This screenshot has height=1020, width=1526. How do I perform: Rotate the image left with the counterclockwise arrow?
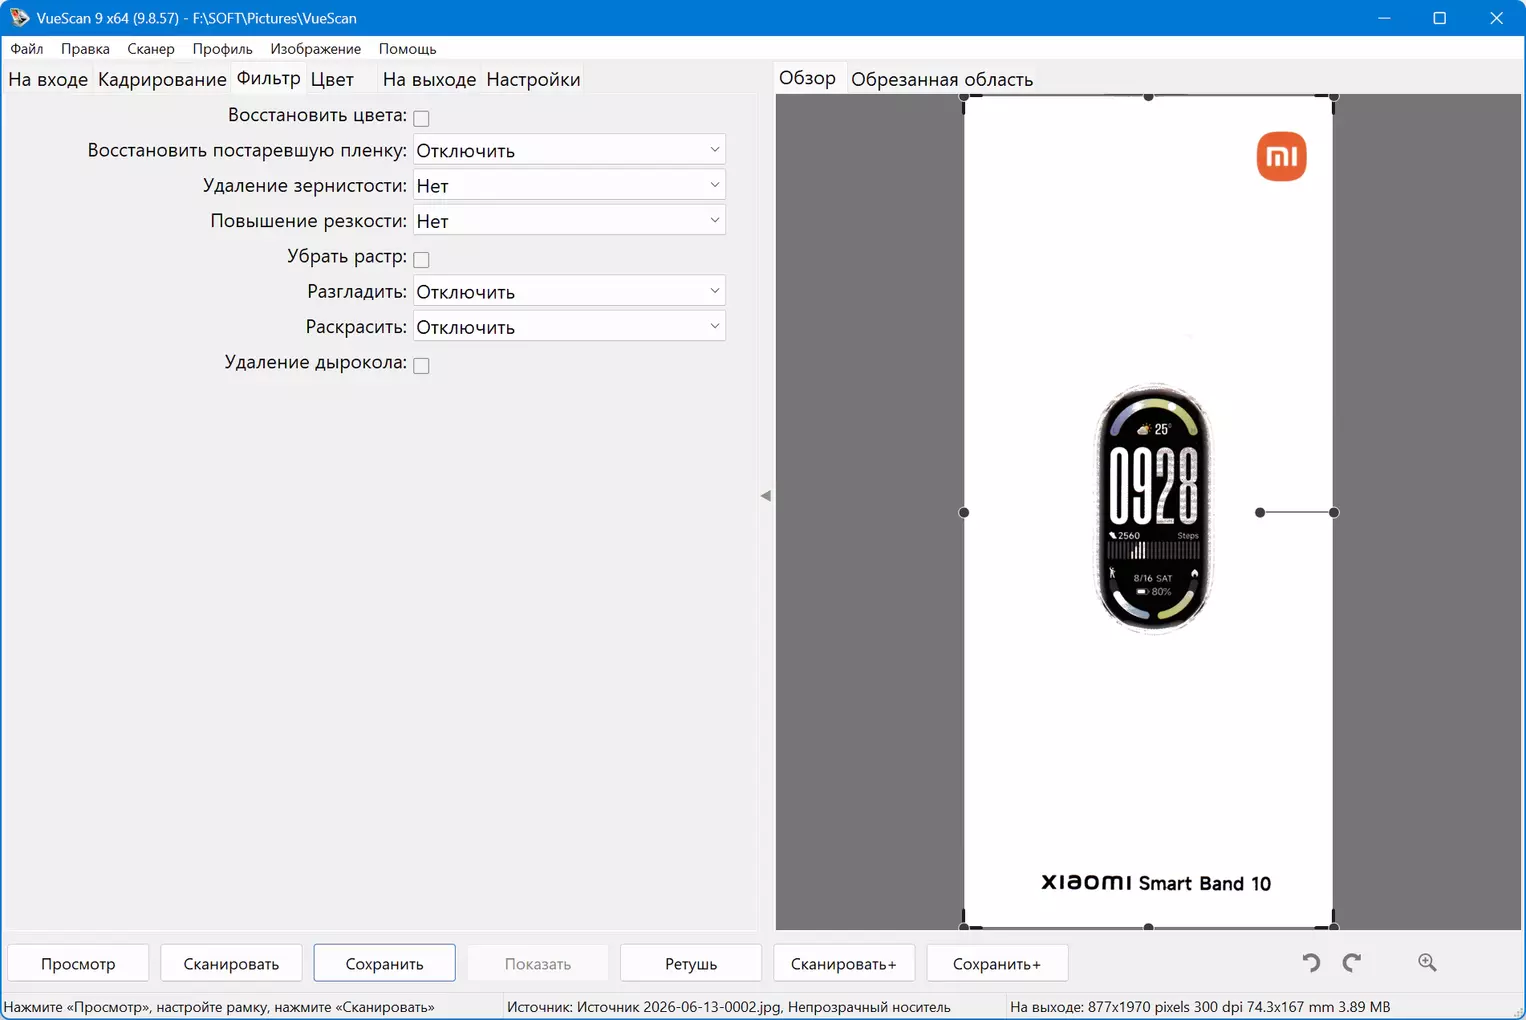tap(1311, 962)
